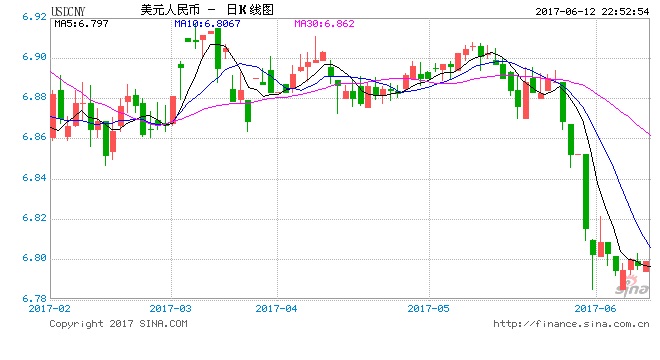Click the 6.78 y-axis price label

point(34,299)
